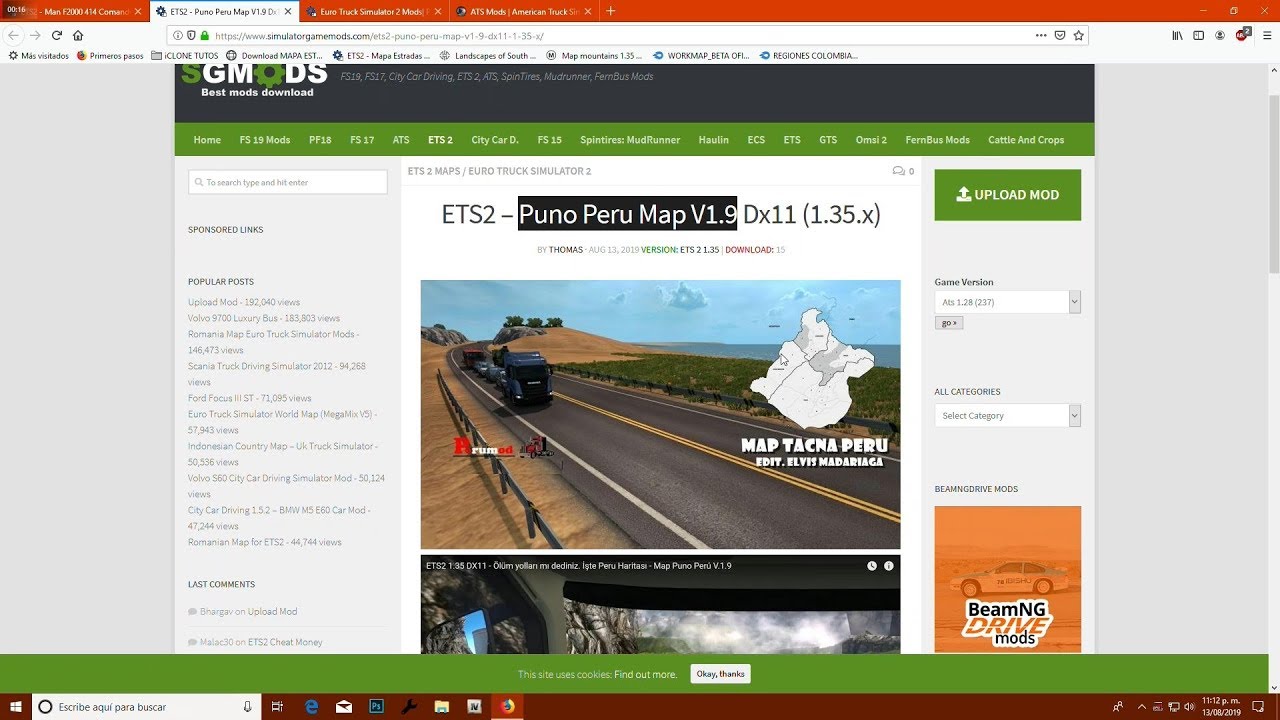Click the site search input field
The width and height of the screenshot is (1280, 720).
pos(287,182)
